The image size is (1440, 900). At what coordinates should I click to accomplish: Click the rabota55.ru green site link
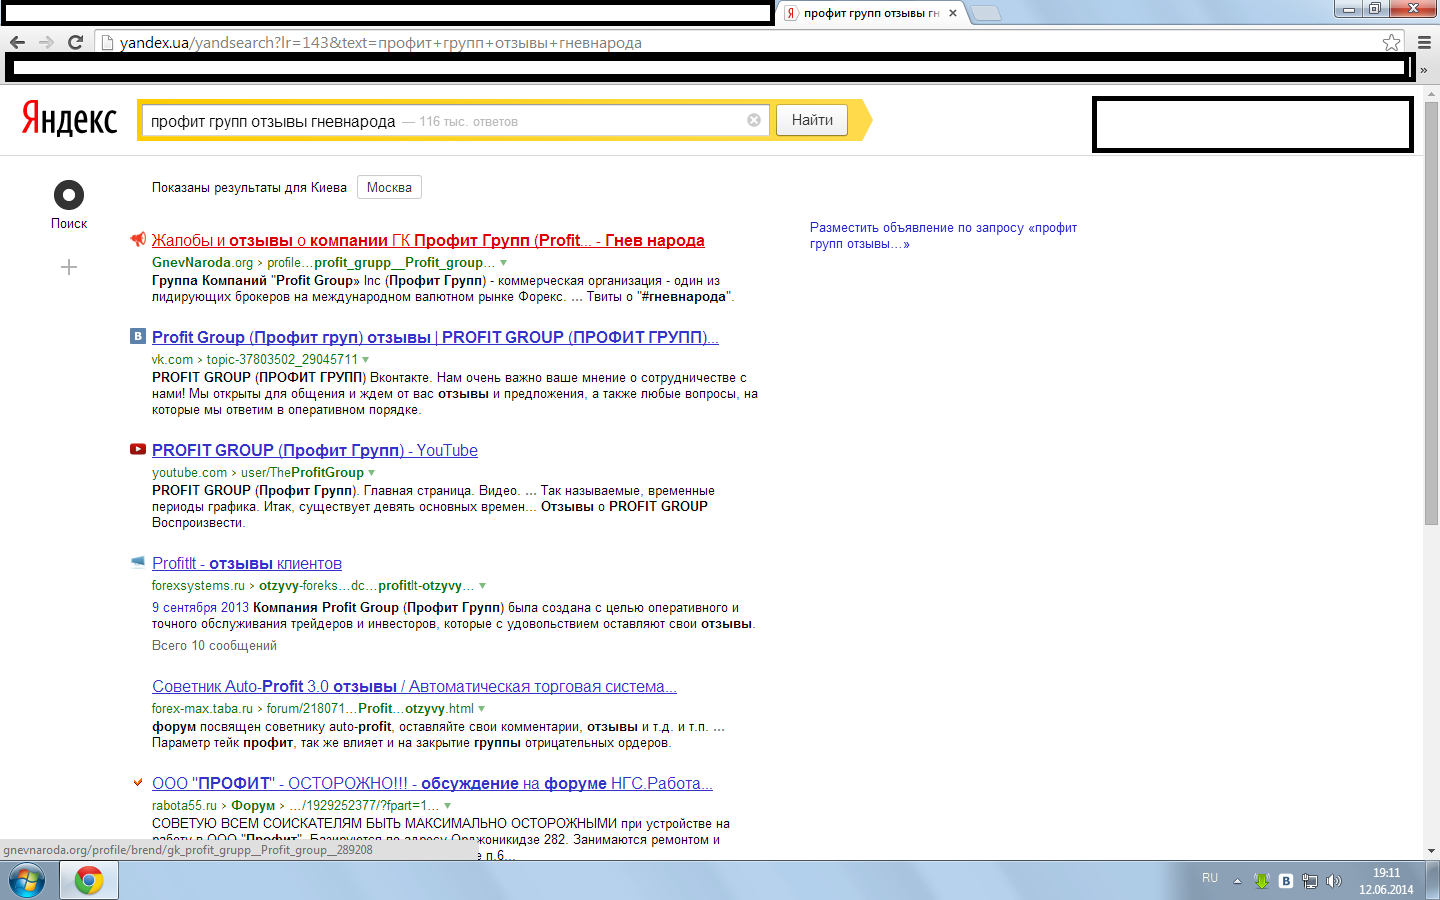point(184,806)
